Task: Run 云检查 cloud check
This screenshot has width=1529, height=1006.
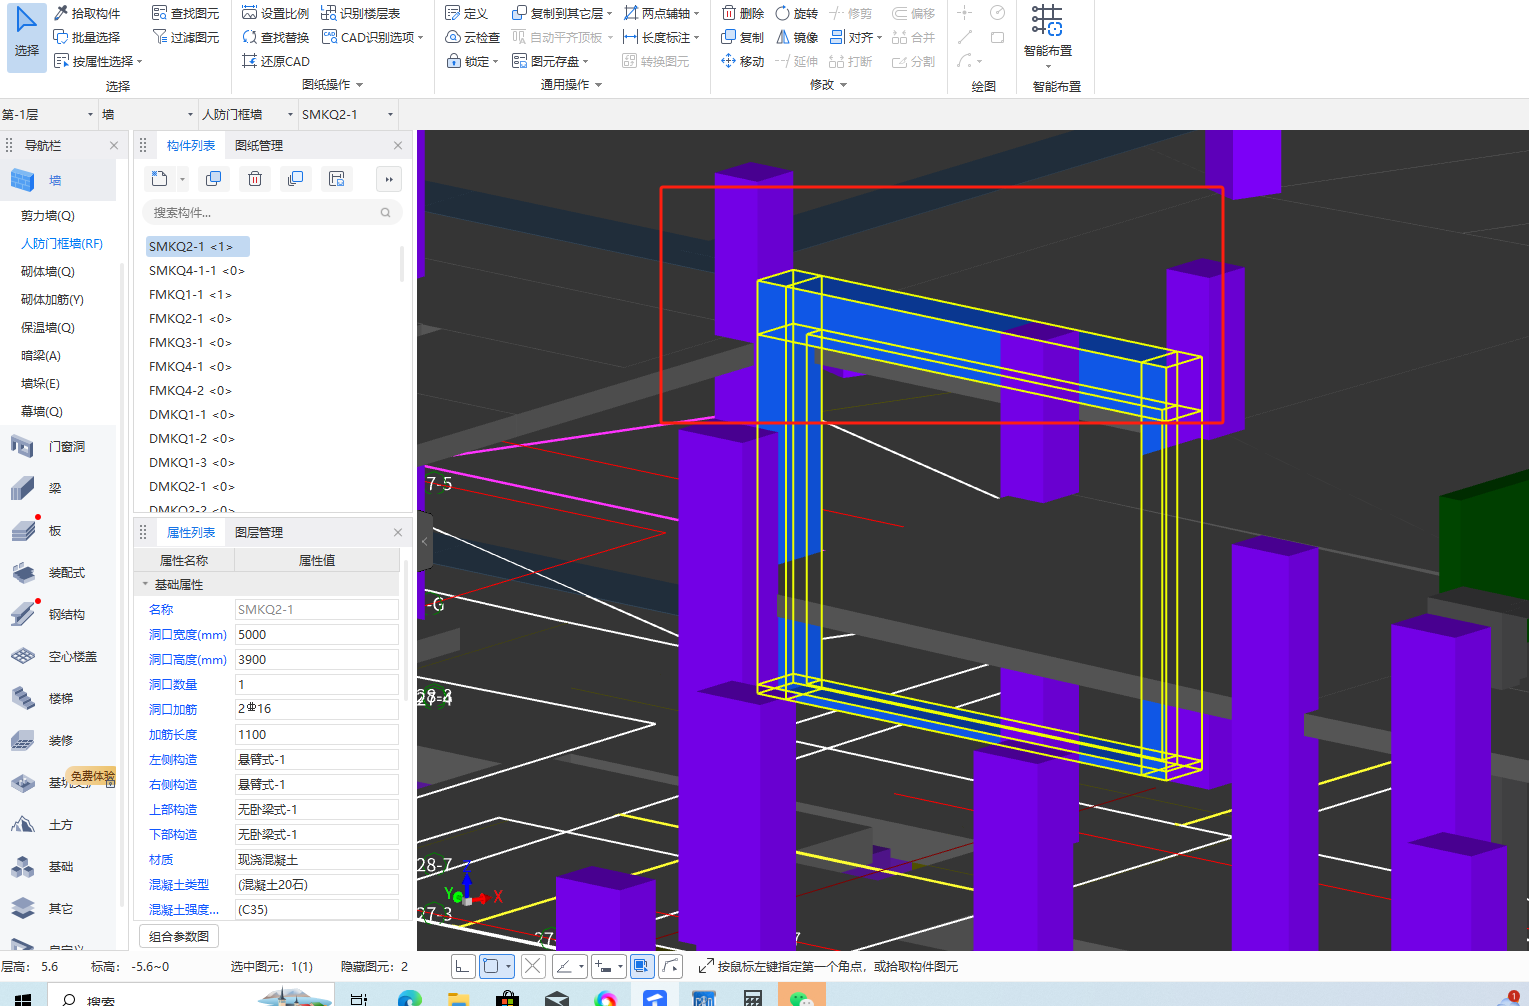Action: (473, 37)
